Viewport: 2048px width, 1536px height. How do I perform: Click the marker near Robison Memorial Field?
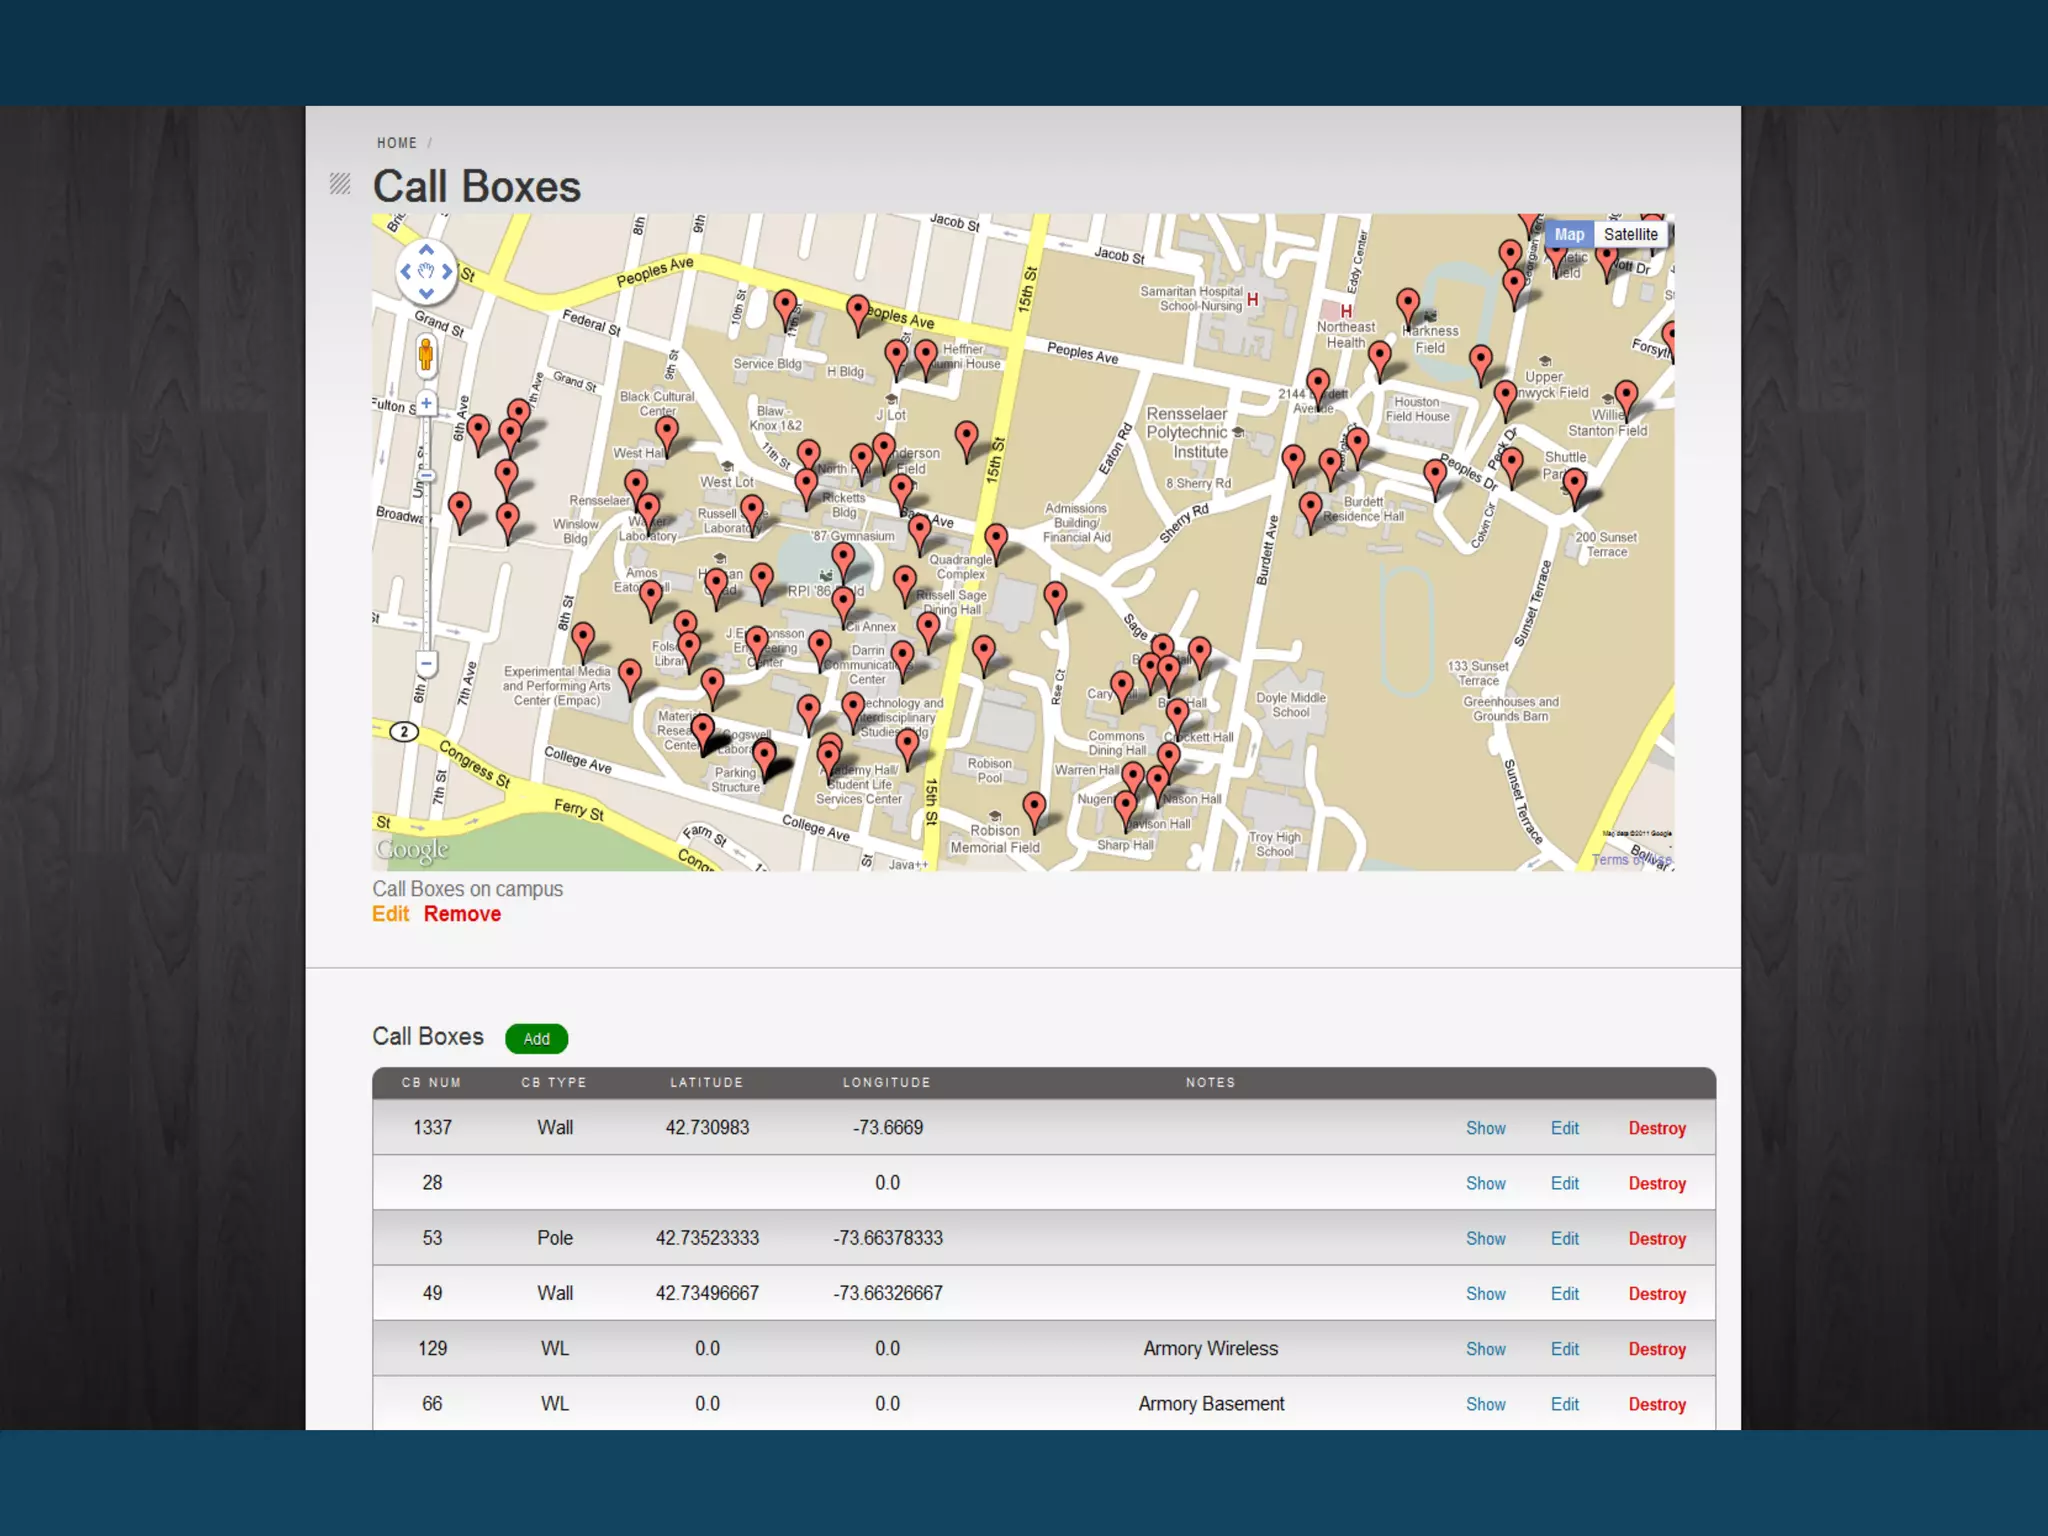click(x=1034, y=807)
